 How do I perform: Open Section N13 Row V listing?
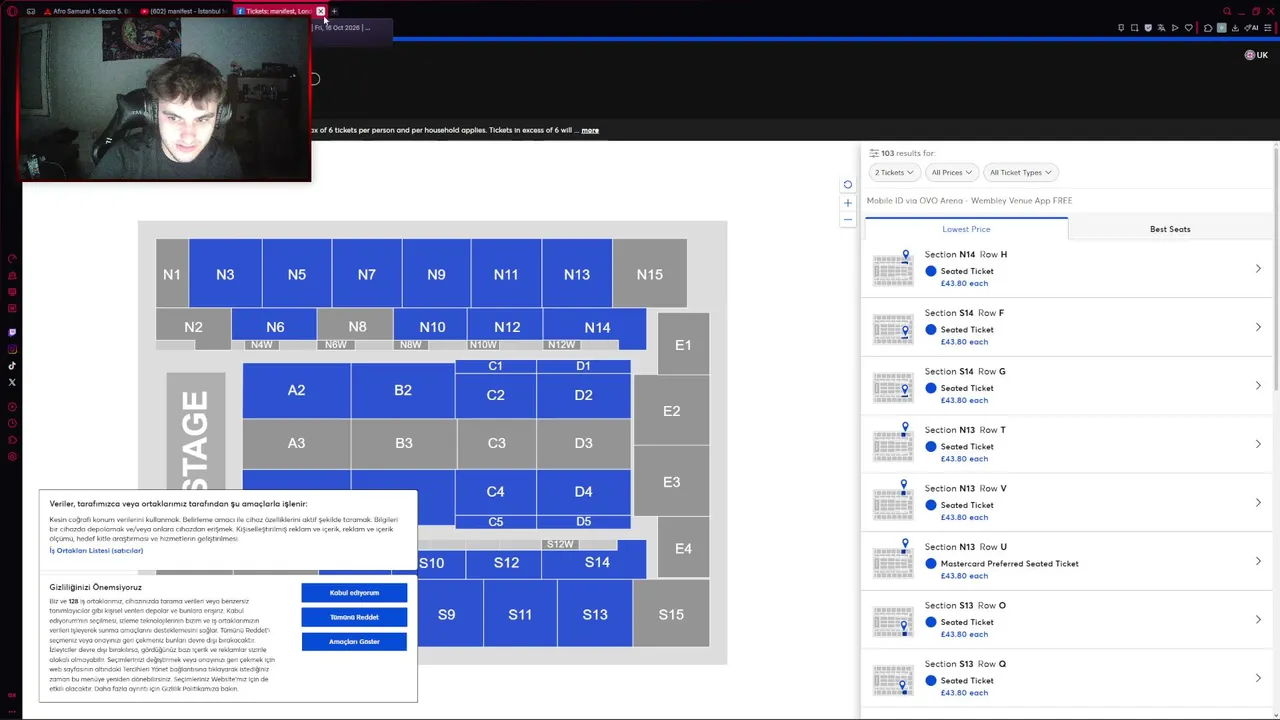[1068, 503]
